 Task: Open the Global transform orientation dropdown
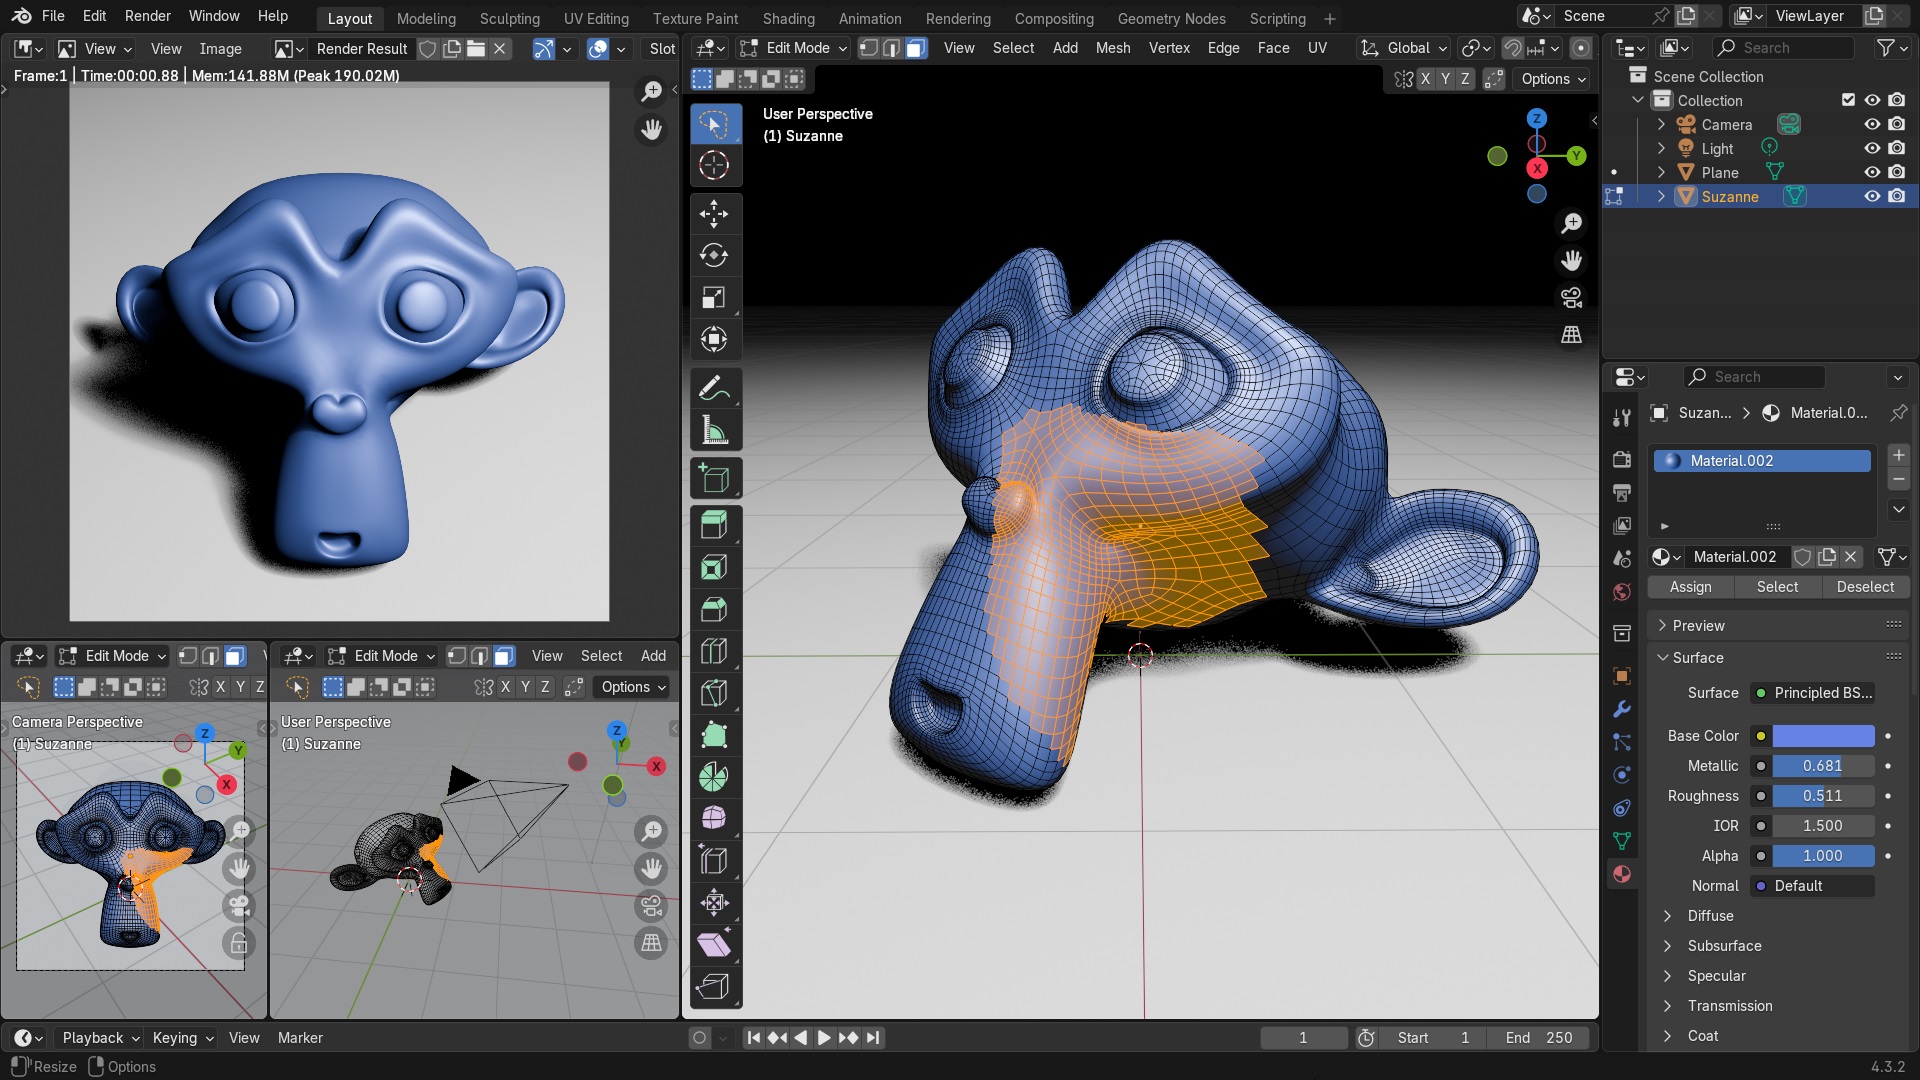1404,48
